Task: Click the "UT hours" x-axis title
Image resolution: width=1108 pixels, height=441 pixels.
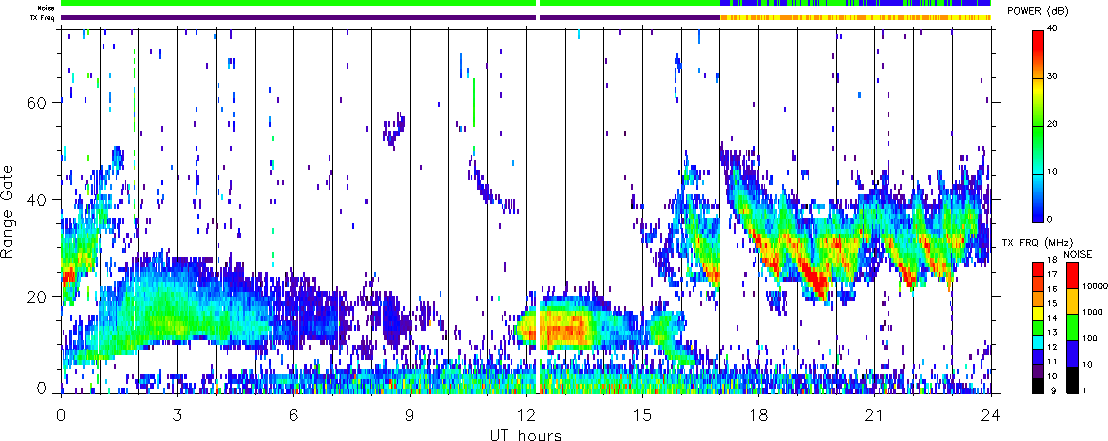Action: click(526, 434)
